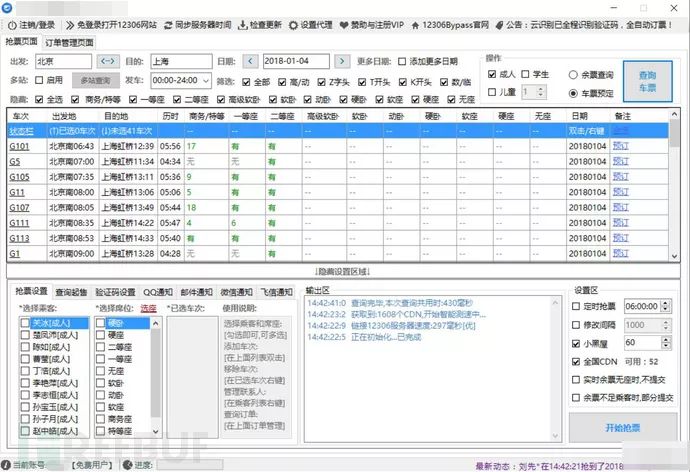Increase the 小黑屋 value stepper
The height and width of the screenshot is (472, 690).
[666, 340]
